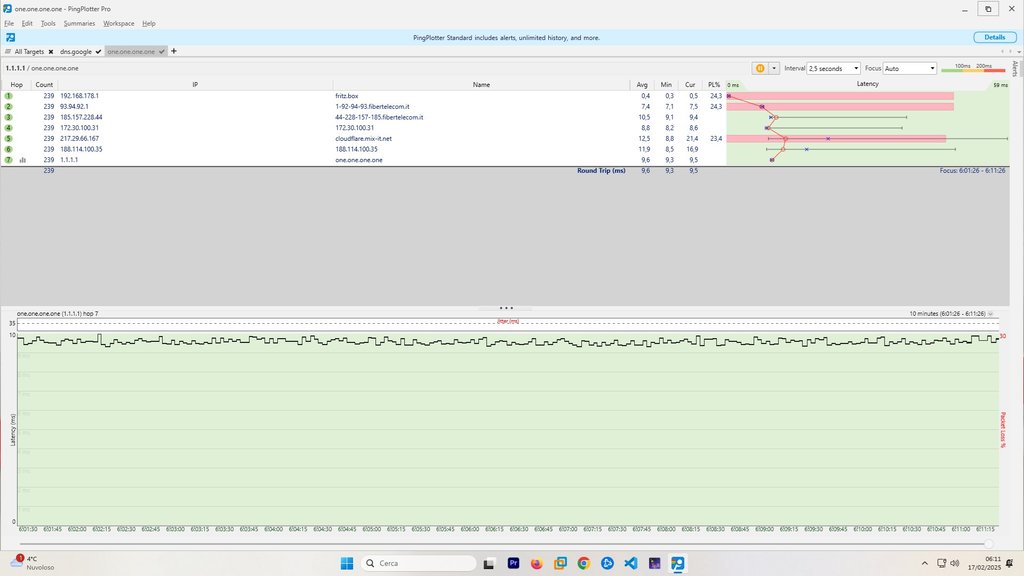The image size is (1024, 576).
Task: Open Visual Studio Code from taskbar
Action: pyautogui.click(x=631, y=564)
